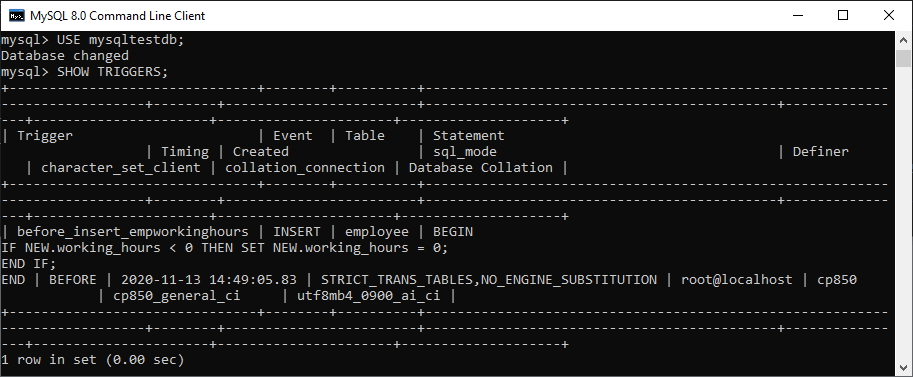Click the scrollbar down arrow
913x377 pixels.
[x=903, y=368]
